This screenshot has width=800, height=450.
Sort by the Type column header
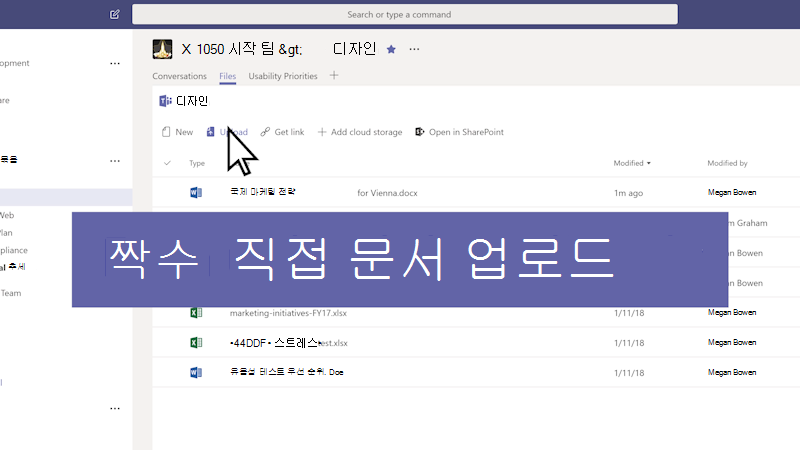(x=197, y=163)
